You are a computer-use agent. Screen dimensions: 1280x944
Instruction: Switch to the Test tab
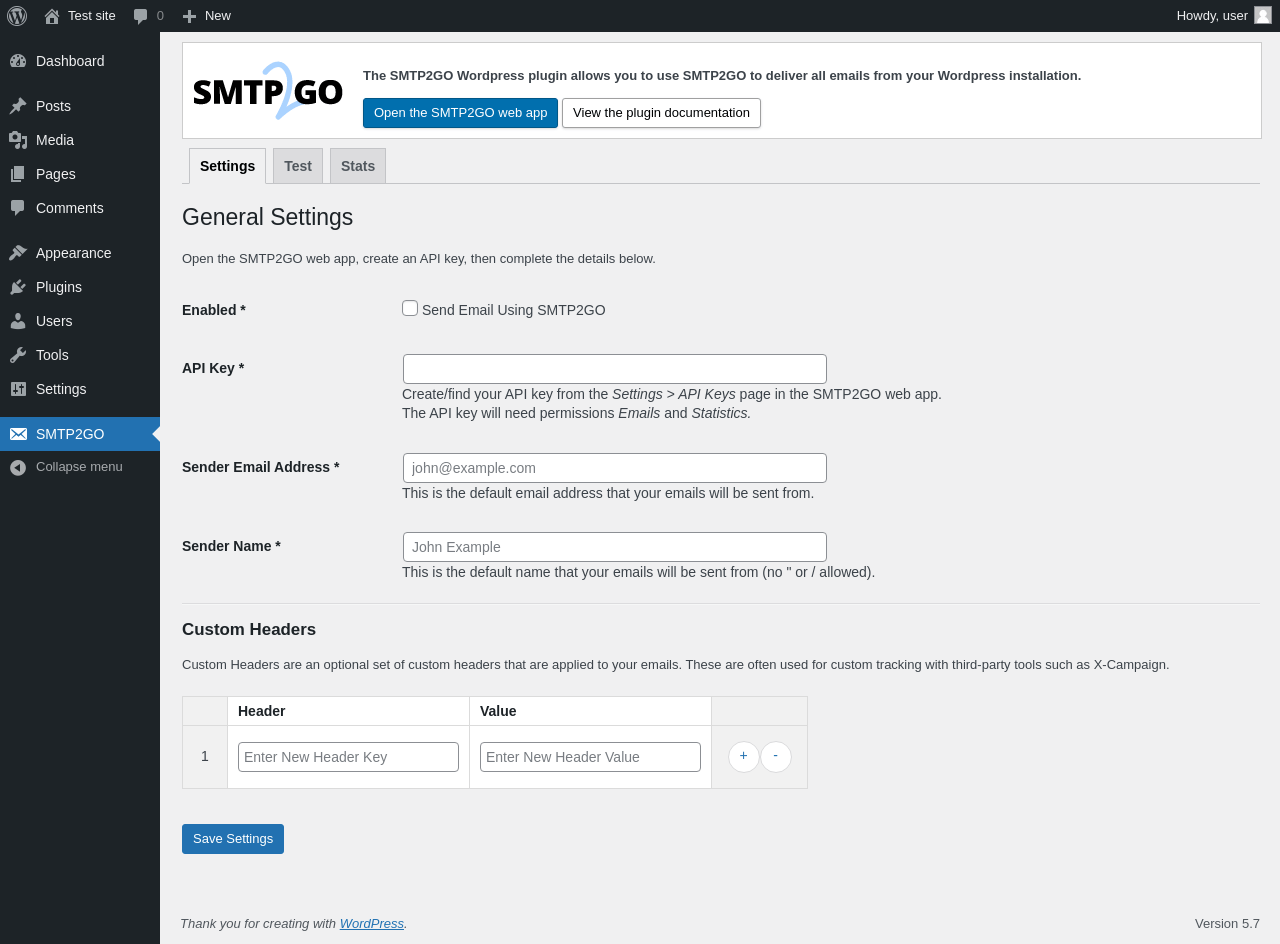coord(298,166)
